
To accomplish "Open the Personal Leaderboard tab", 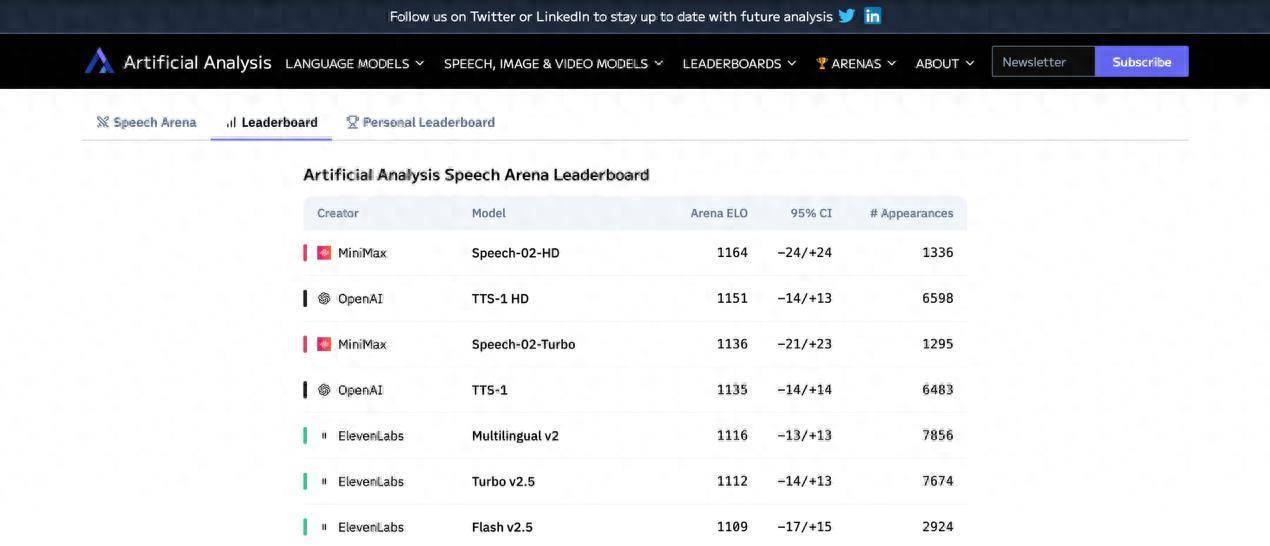I will pyautogui.click(x=420, y=122).
